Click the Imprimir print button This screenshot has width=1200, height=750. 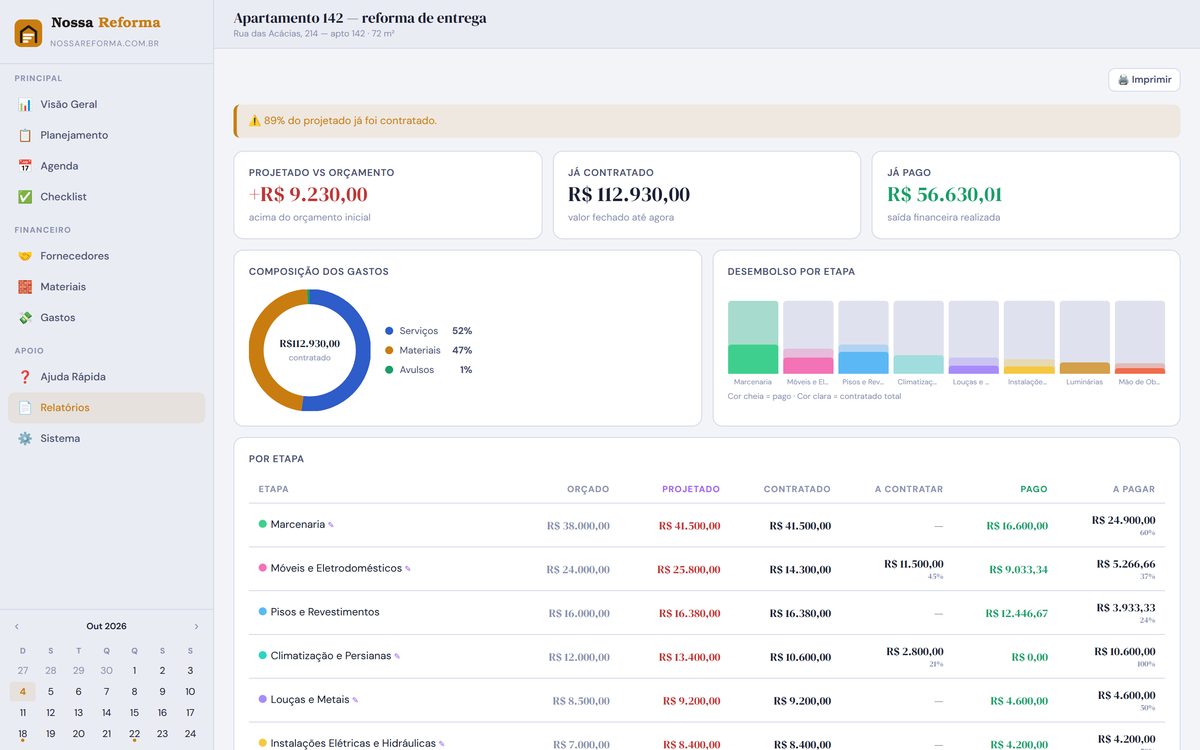pos(1144,80)
